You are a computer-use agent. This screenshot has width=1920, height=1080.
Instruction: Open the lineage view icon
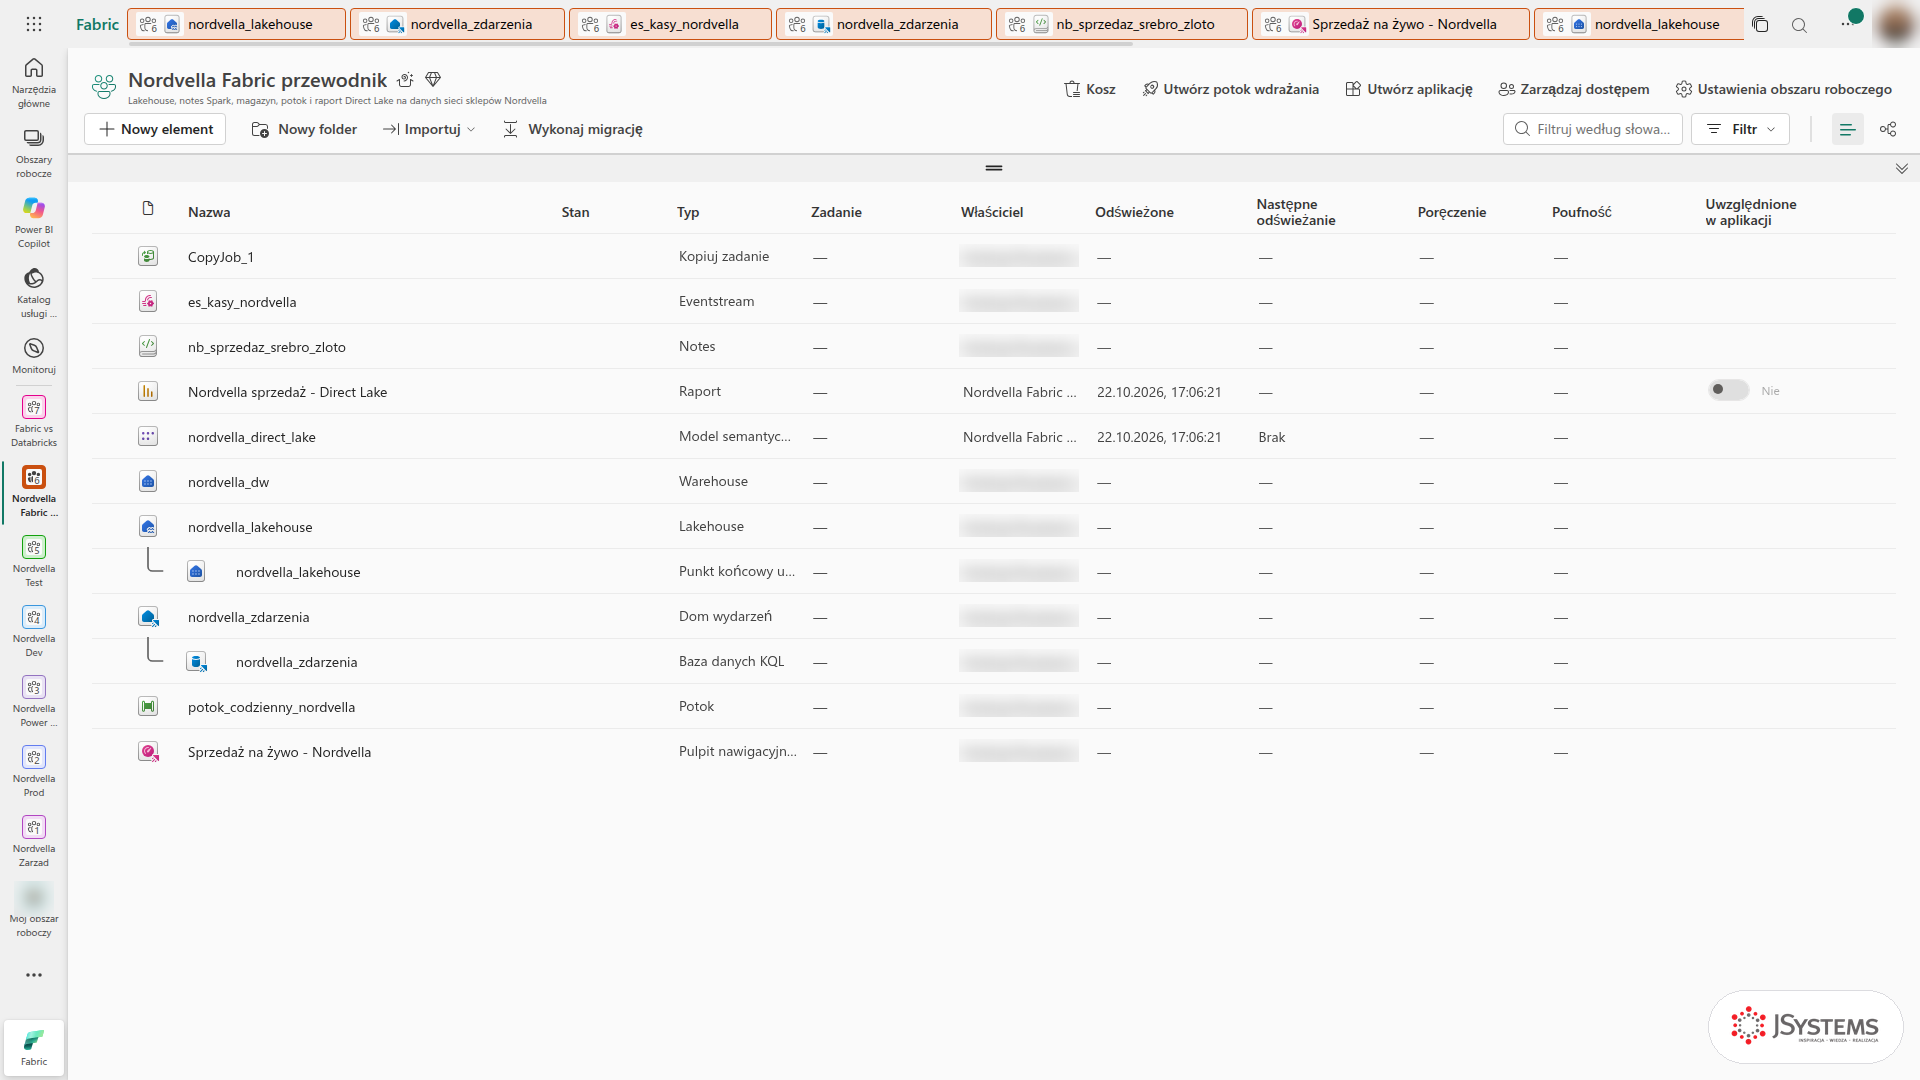coord(1888,129)
